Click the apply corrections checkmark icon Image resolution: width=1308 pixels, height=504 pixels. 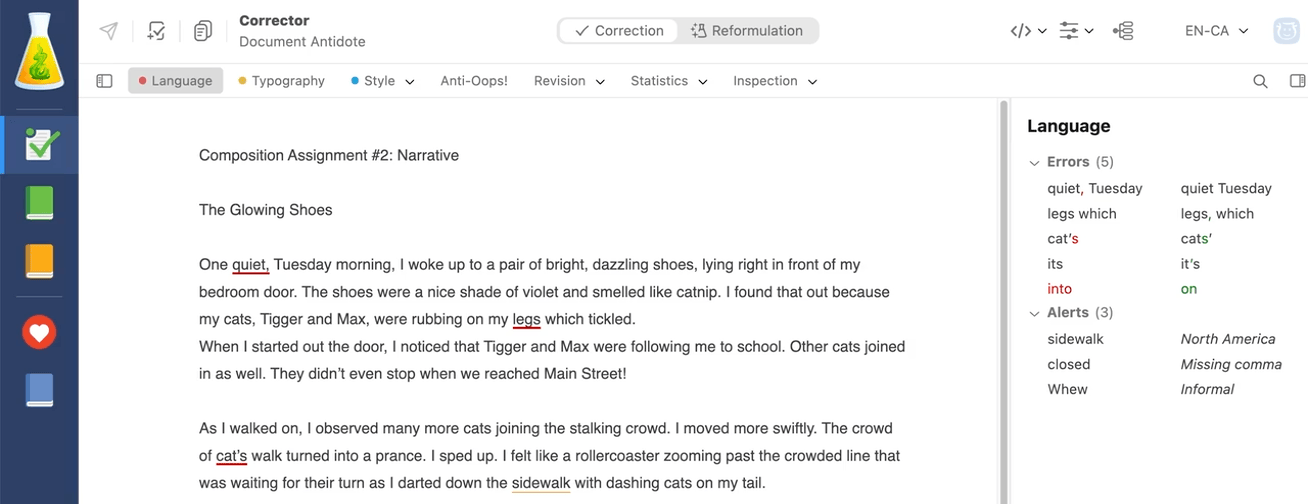pos(156,31)
